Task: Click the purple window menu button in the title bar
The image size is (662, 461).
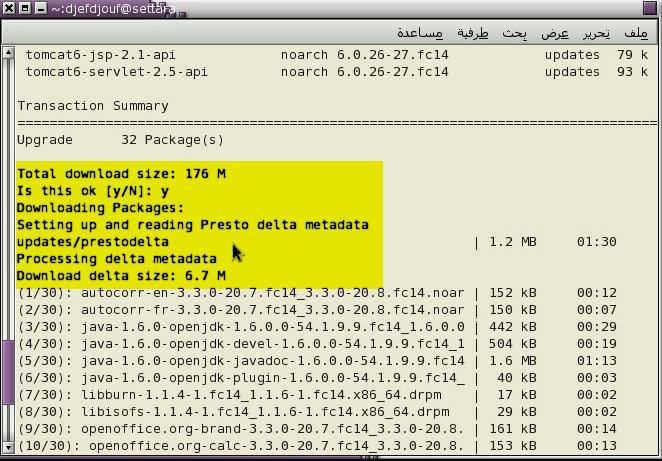Action: coord(651,8)
